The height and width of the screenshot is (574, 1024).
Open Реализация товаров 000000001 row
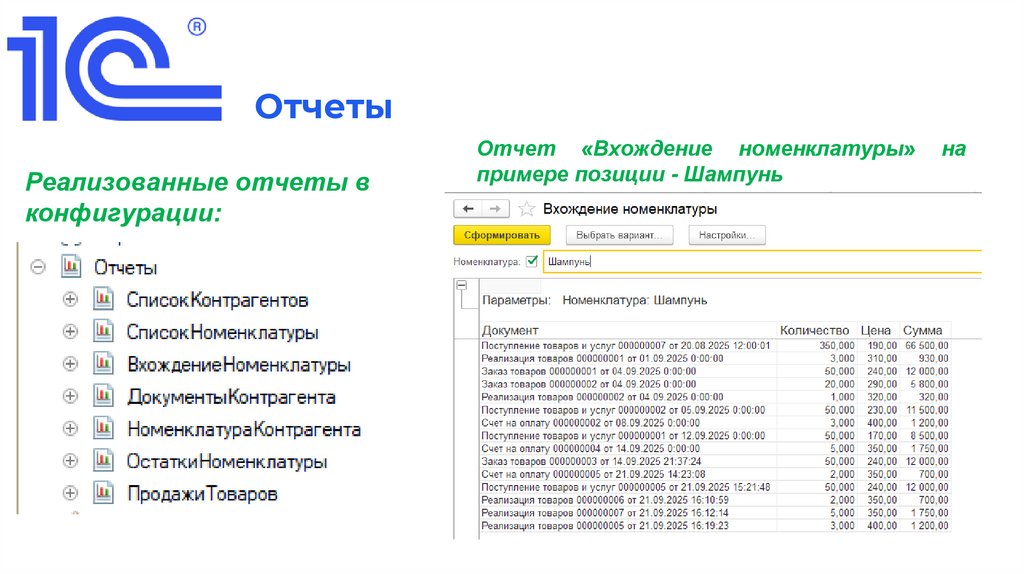(715, 359)
